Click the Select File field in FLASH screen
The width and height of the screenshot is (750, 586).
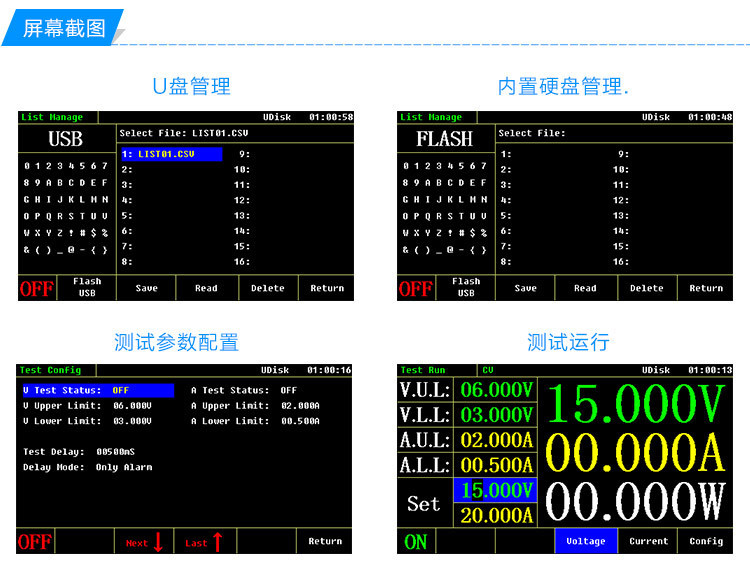[x=614, y=133]
